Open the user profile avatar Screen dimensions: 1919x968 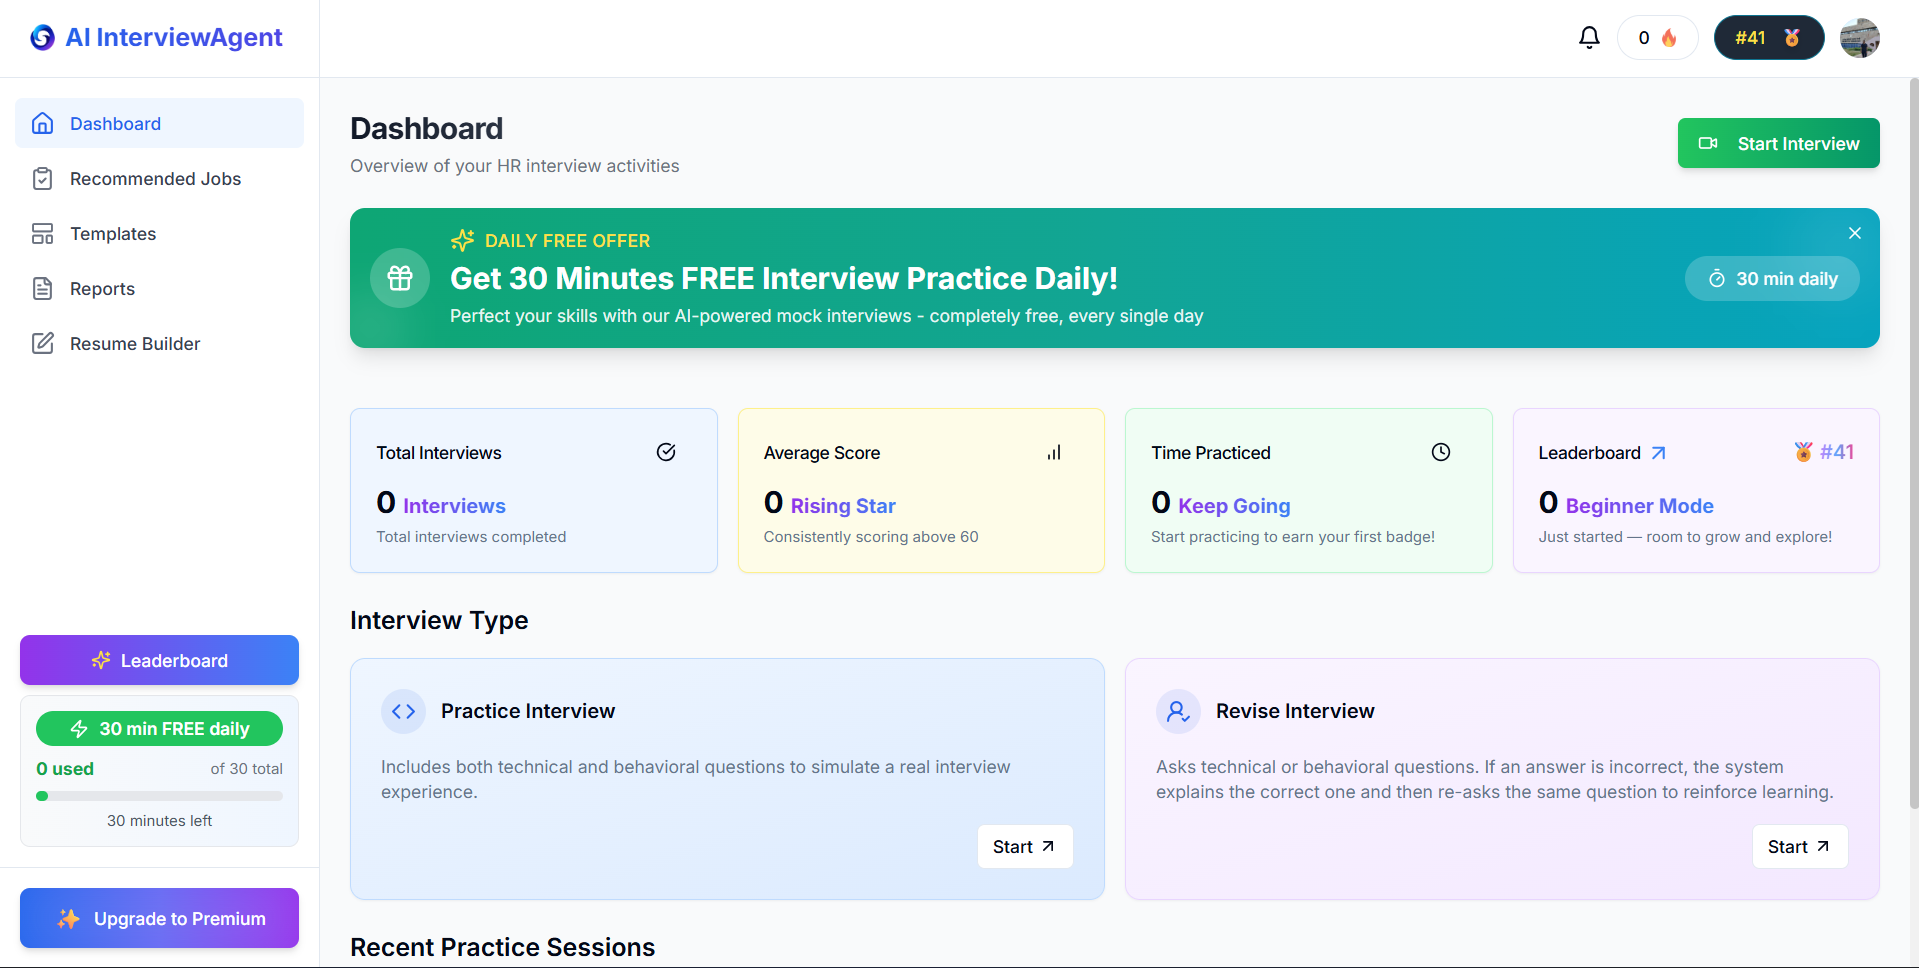[1859, 38]
